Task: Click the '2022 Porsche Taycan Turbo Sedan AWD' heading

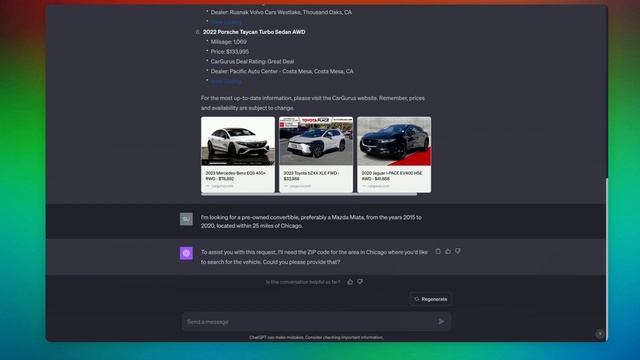Action: pos(254,32)
